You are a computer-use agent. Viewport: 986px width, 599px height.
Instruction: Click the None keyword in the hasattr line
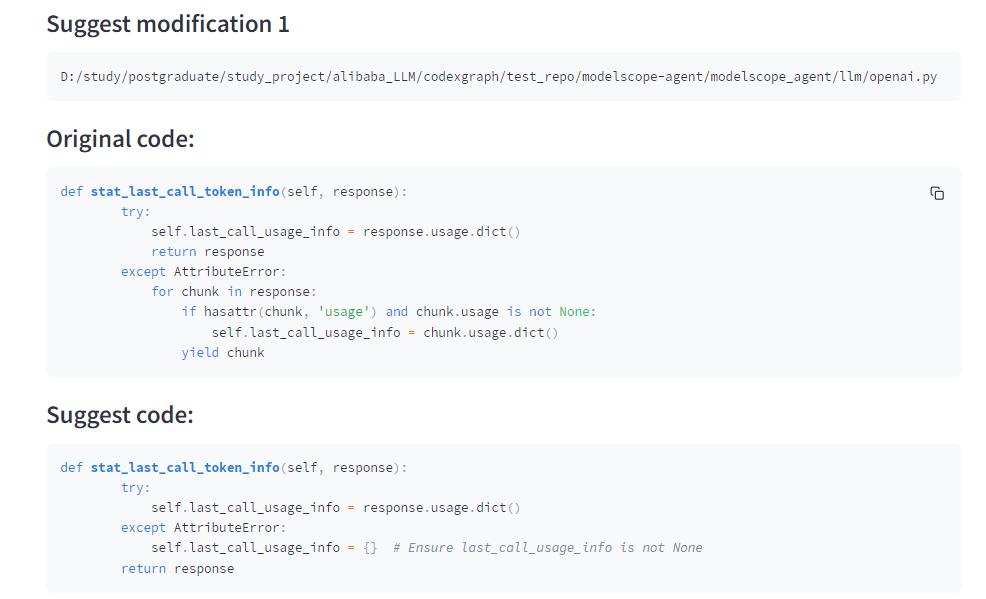[574, 311]
